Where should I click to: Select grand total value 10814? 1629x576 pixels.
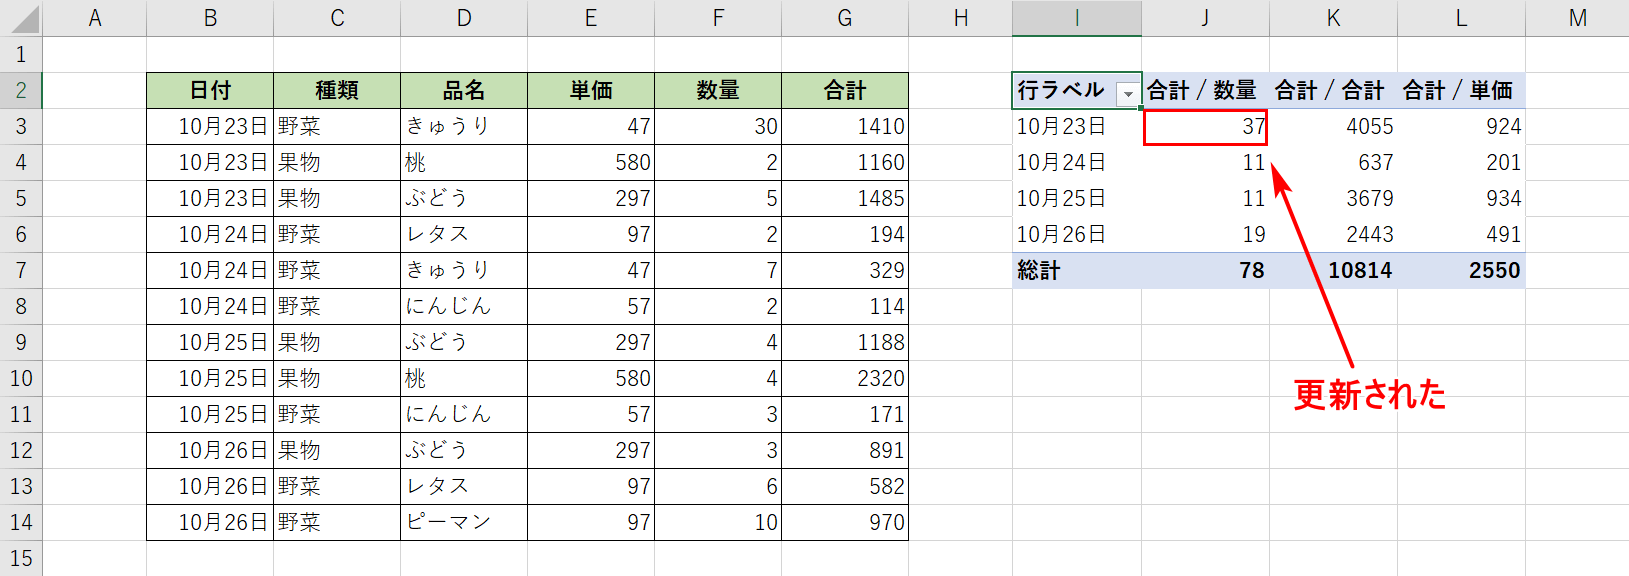pyautogui.click(x=1333, y=270)
